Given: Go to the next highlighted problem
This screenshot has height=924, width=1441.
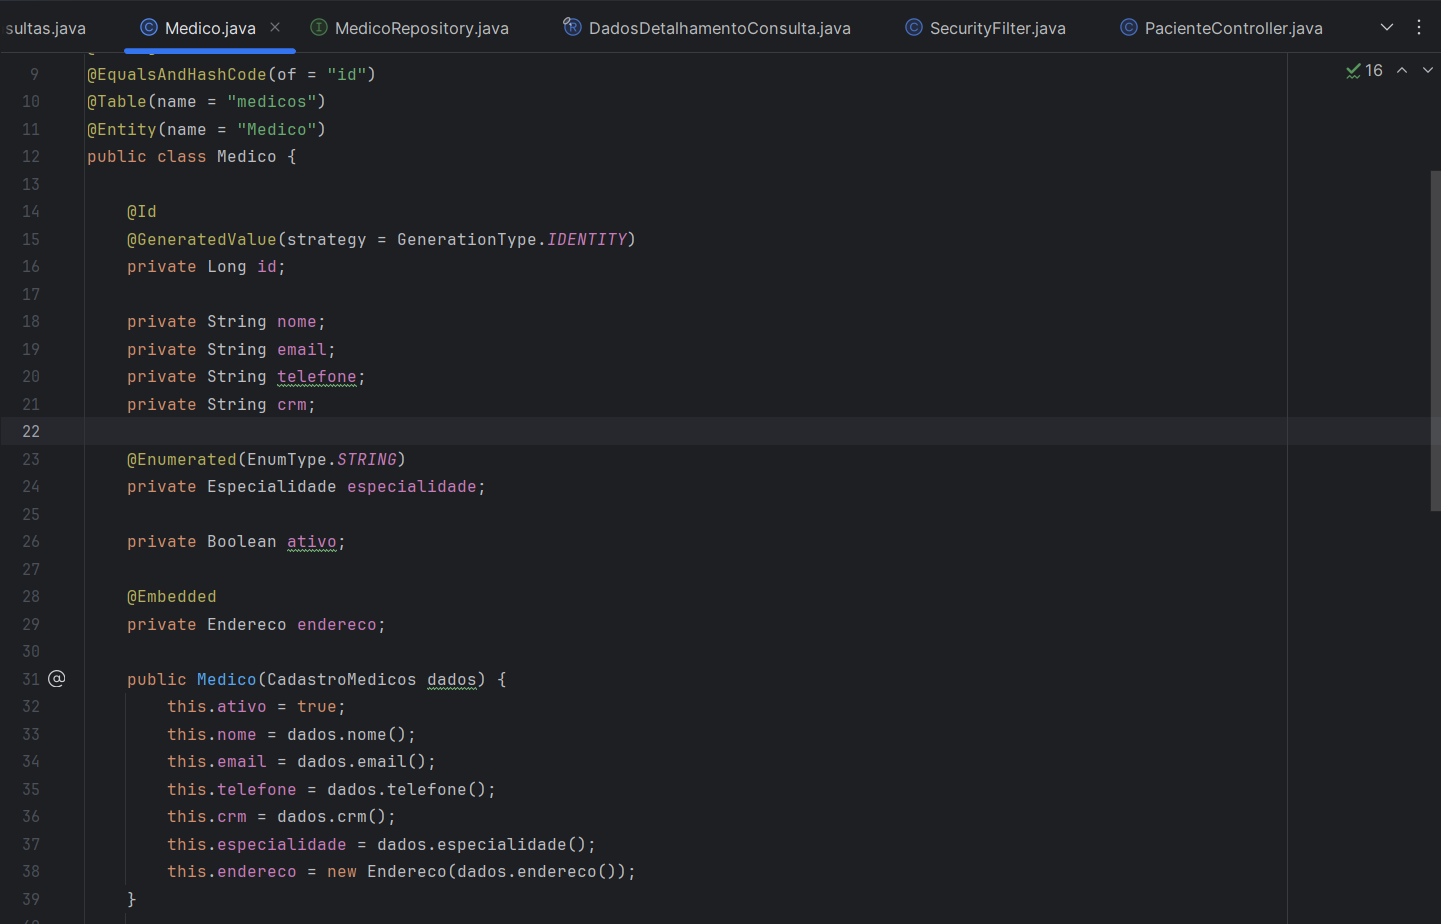Looking at the screenshot, I should [1428, 70].
